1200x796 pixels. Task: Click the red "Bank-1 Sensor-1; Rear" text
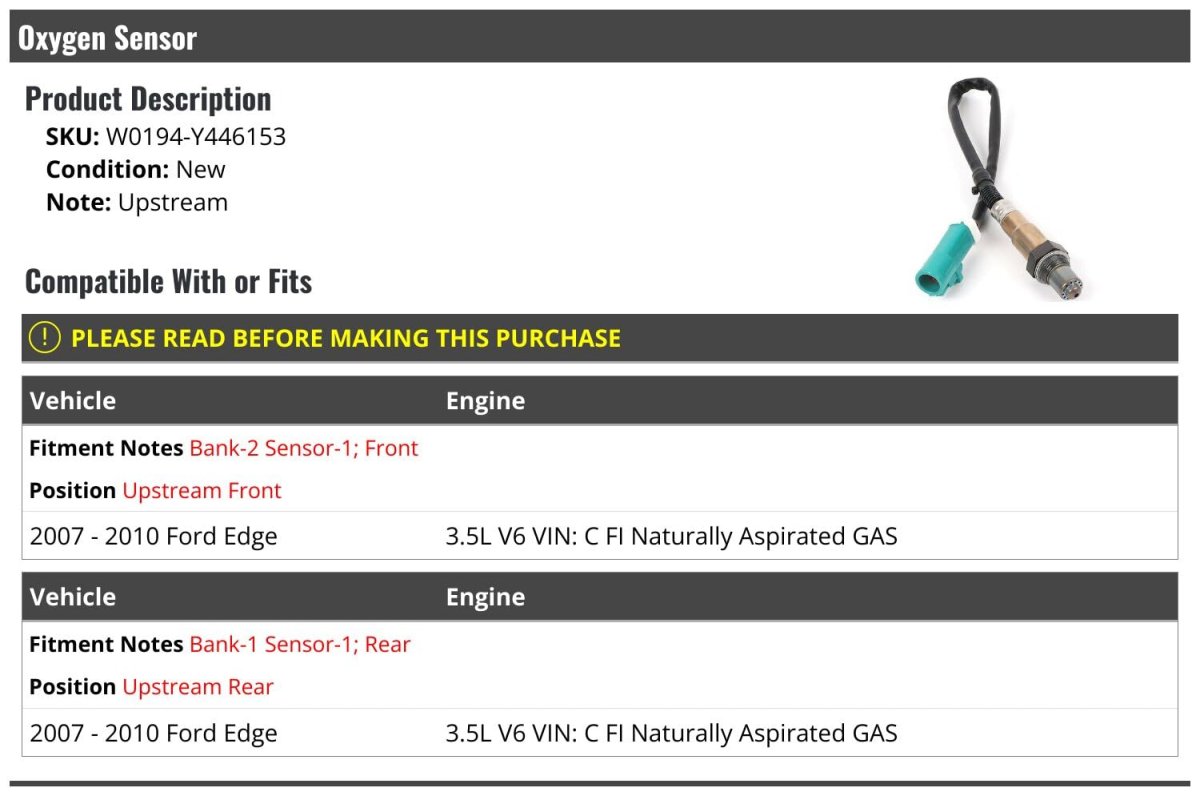point(300,644)
